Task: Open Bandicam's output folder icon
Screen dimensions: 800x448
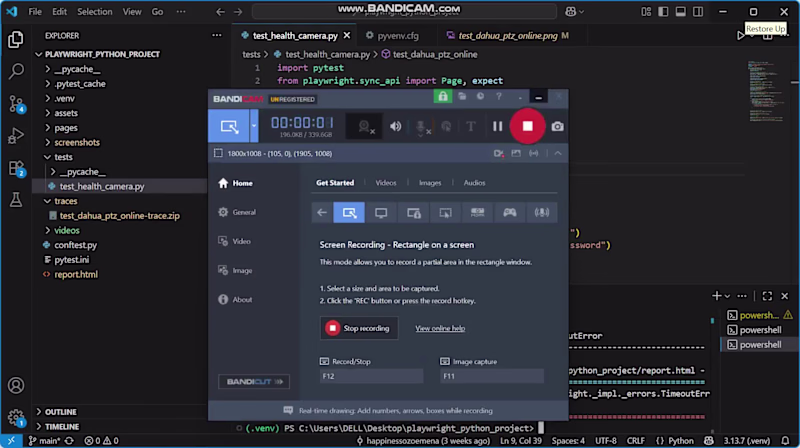Action: coord(462,96)
